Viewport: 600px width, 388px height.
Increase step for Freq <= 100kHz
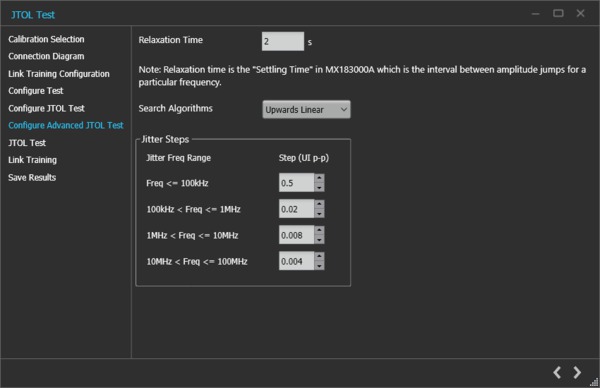point(319,178)
